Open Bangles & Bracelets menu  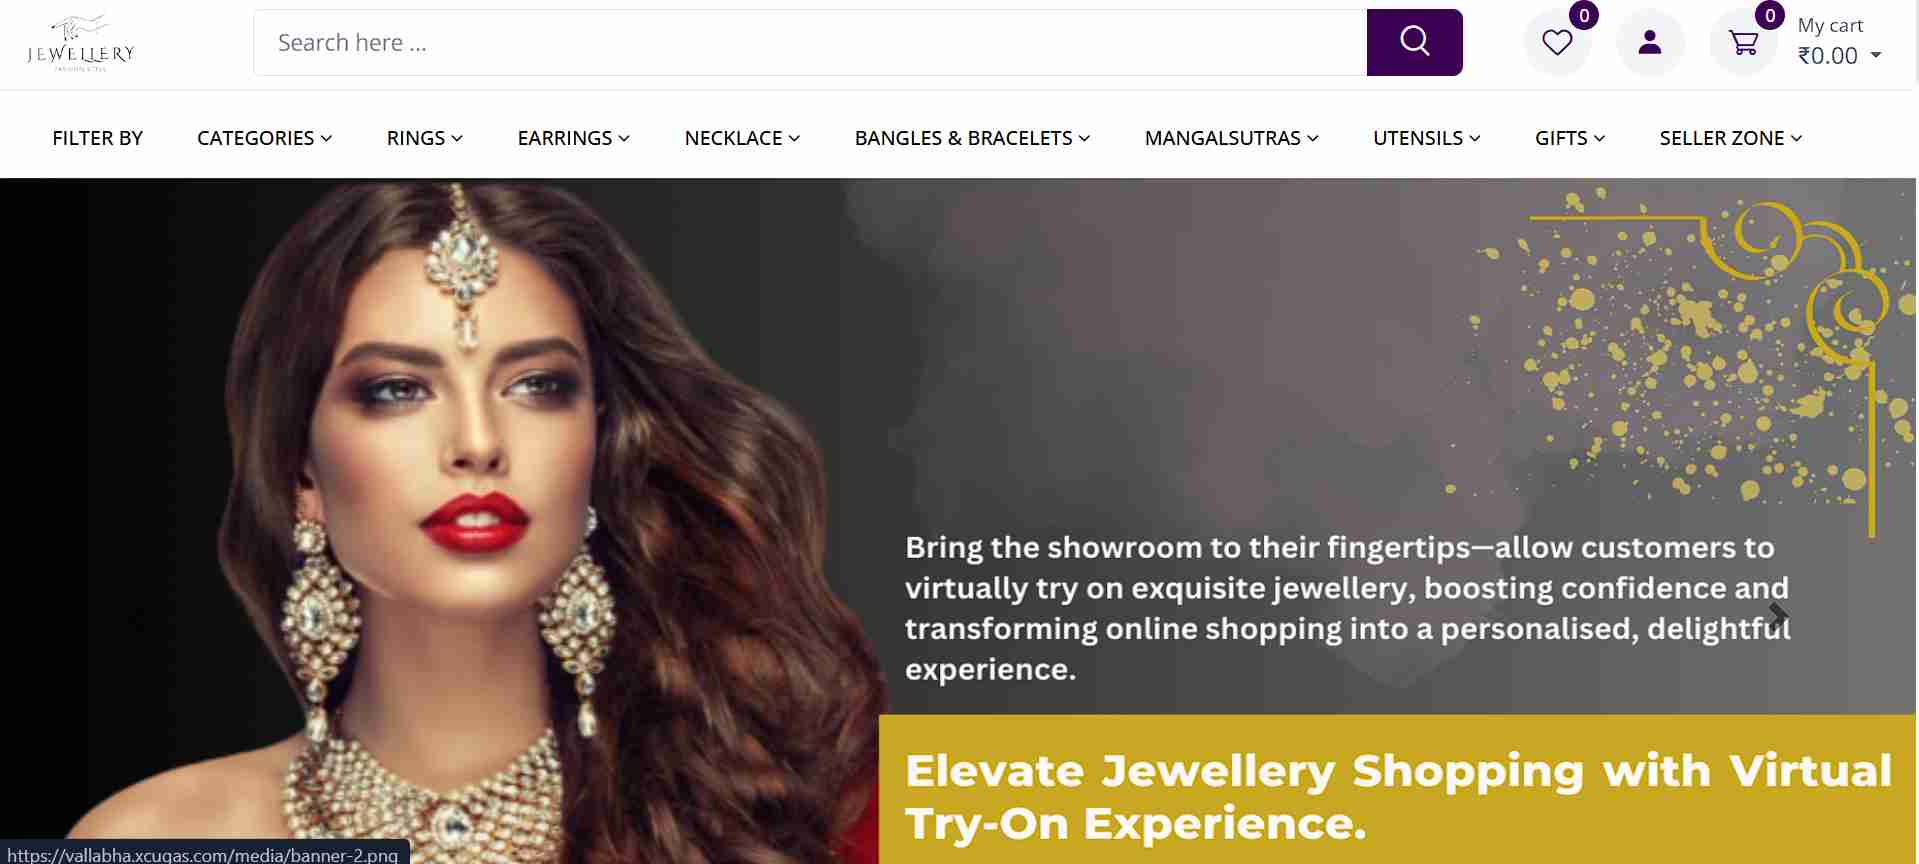coord(972,138)
